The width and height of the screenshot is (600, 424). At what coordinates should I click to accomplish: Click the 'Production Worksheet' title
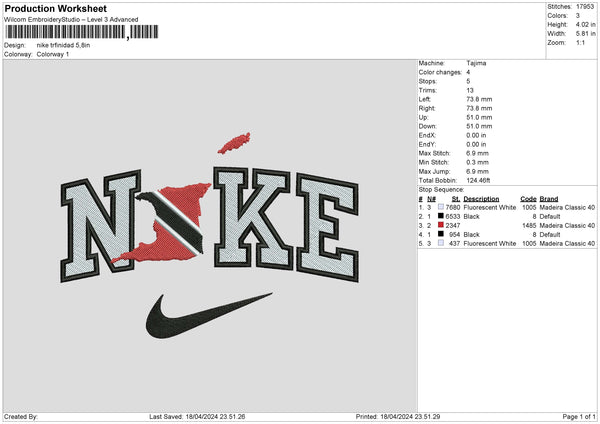(x=55, y=8)
